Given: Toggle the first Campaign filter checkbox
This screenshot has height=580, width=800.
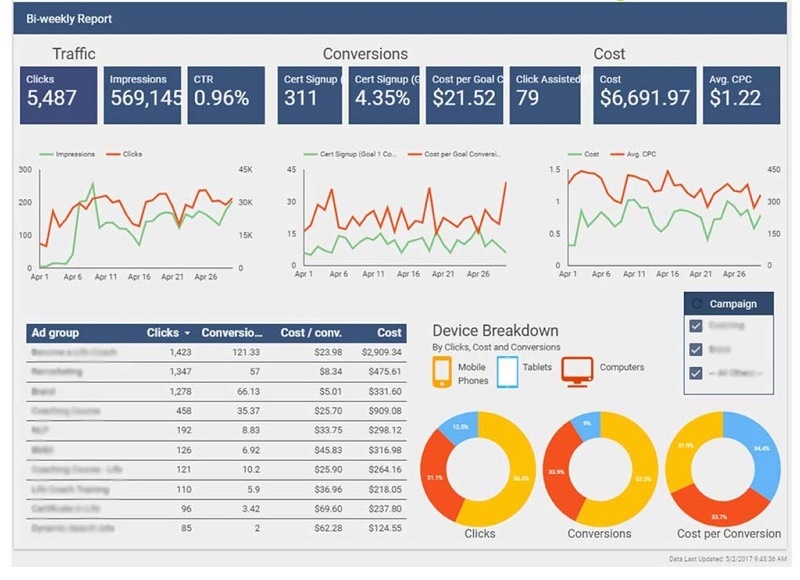Looking at the screenshot, I should click(x=696, y=325).
